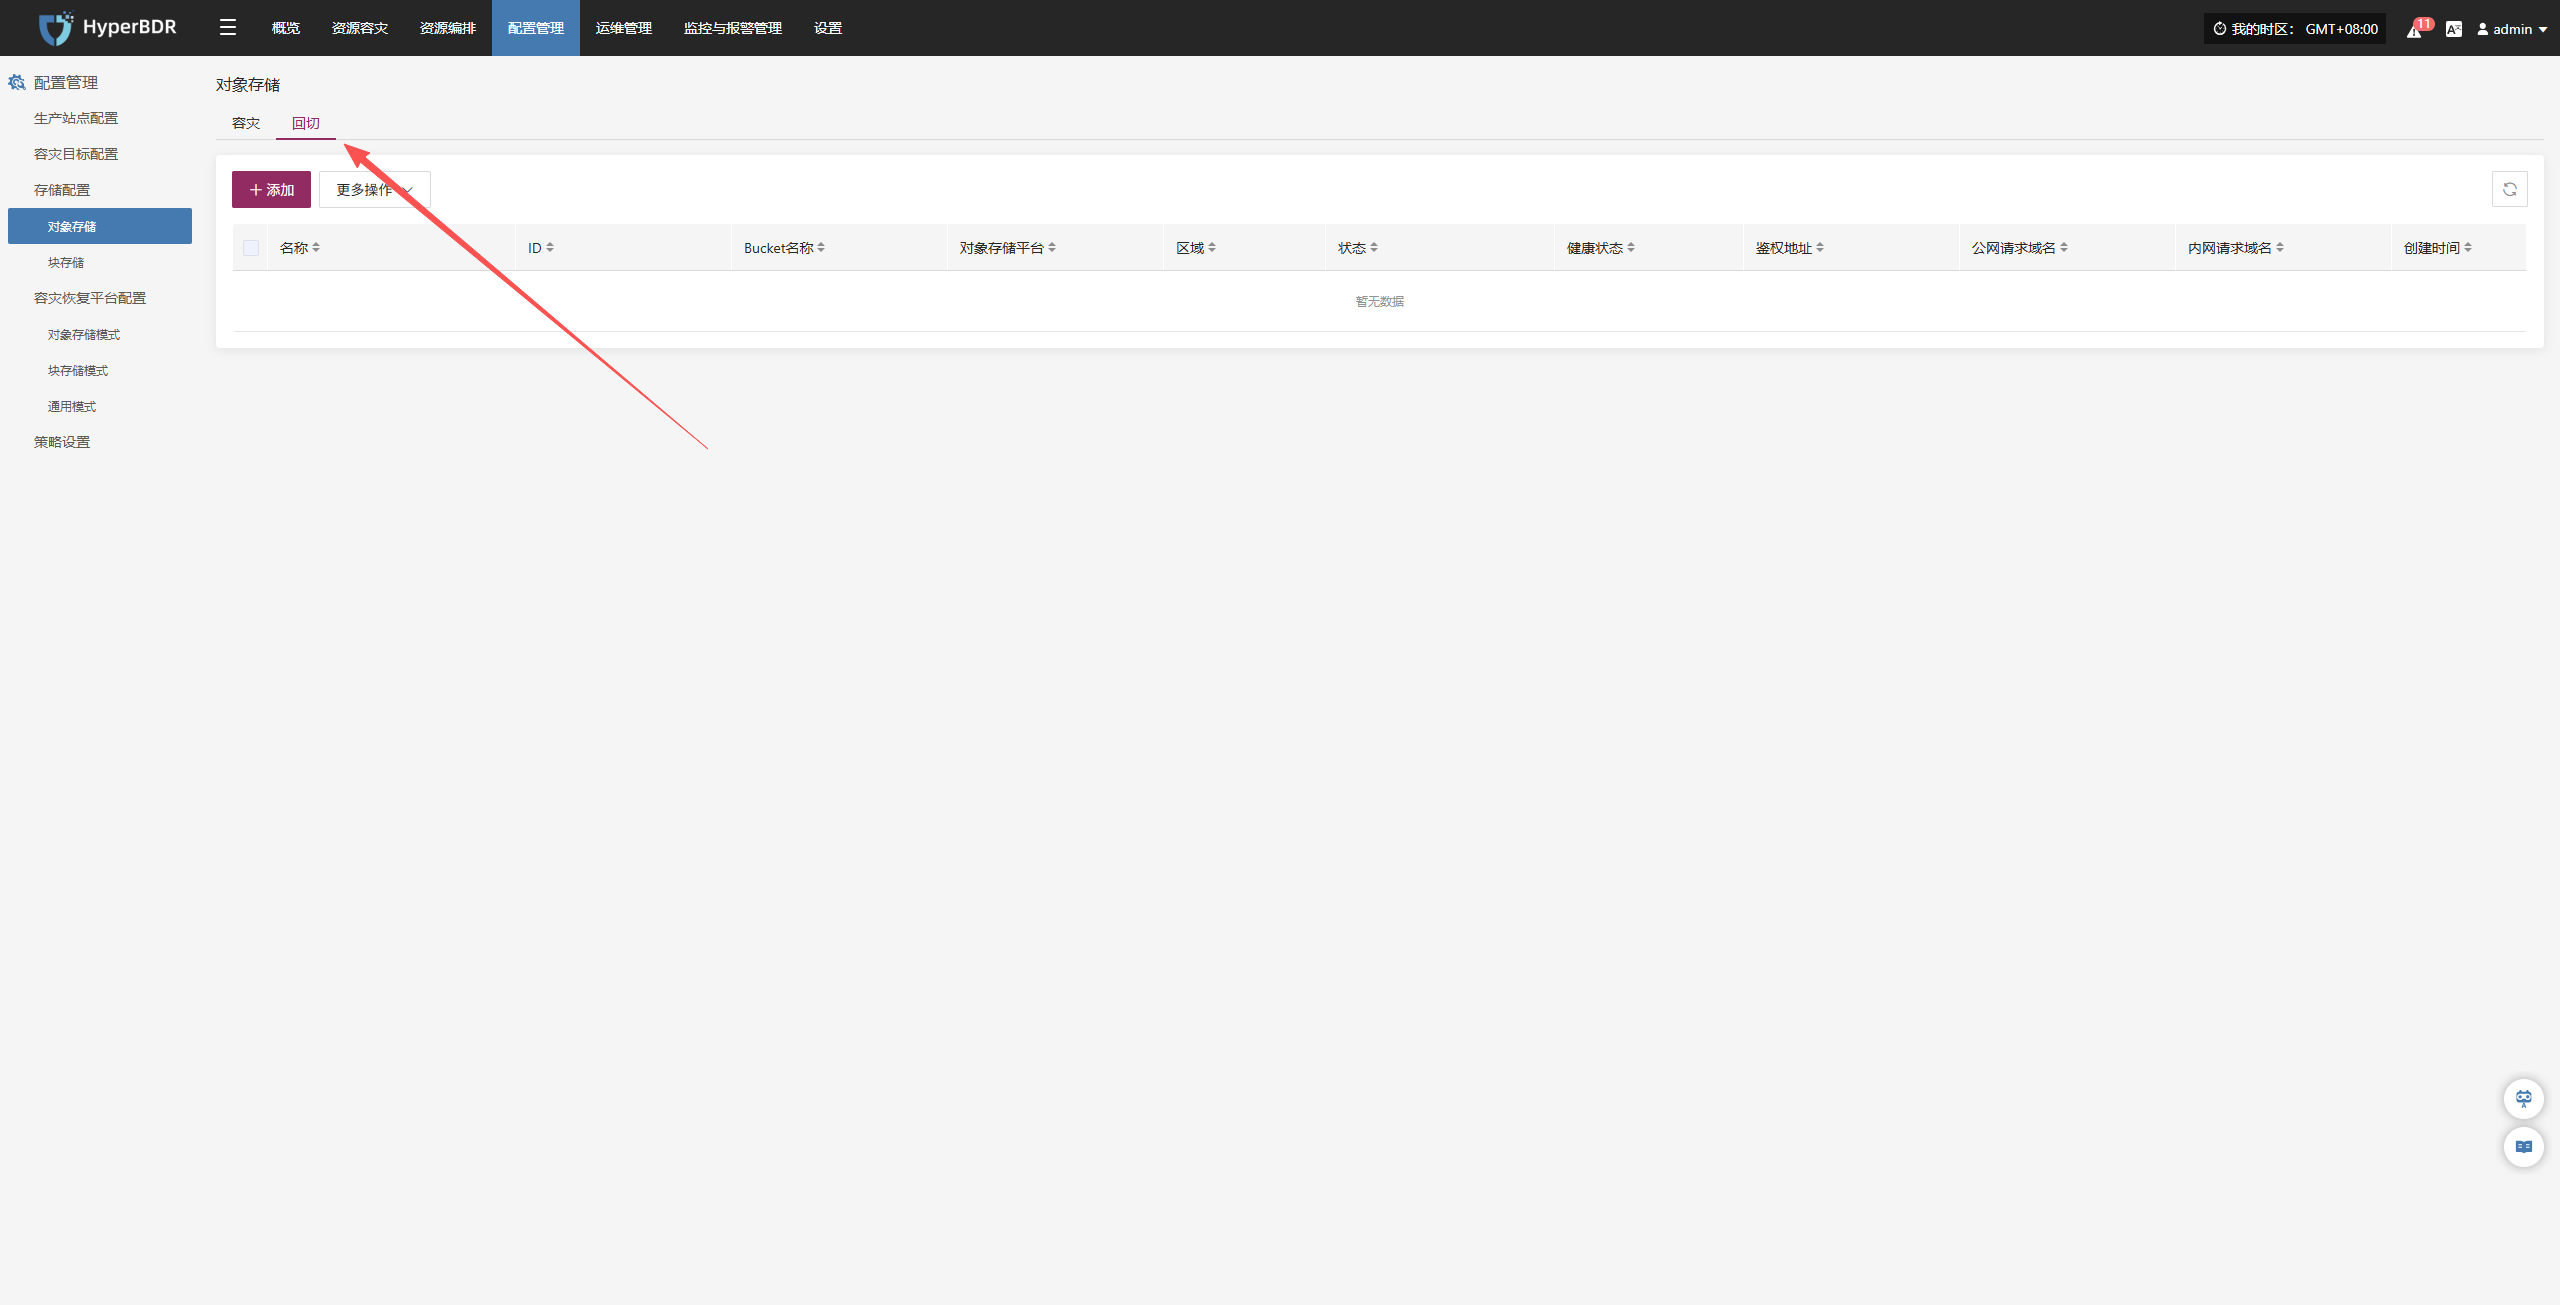Click the HyperBDR shield logo
The width and height of the screenshot is (2560, 1305).
coord(55,28)
